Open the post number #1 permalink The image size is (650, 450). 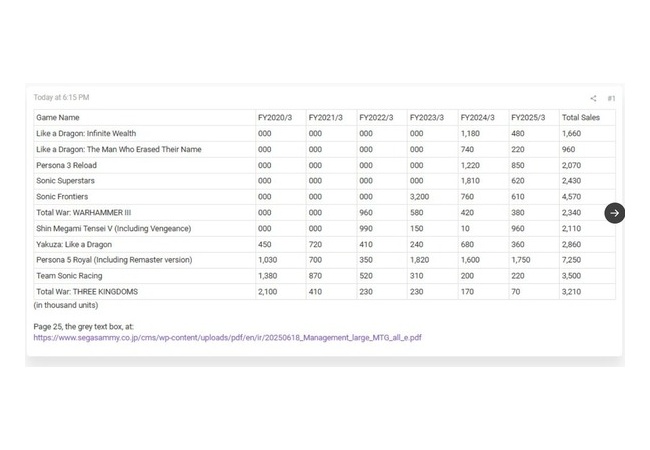pos(611,98)
